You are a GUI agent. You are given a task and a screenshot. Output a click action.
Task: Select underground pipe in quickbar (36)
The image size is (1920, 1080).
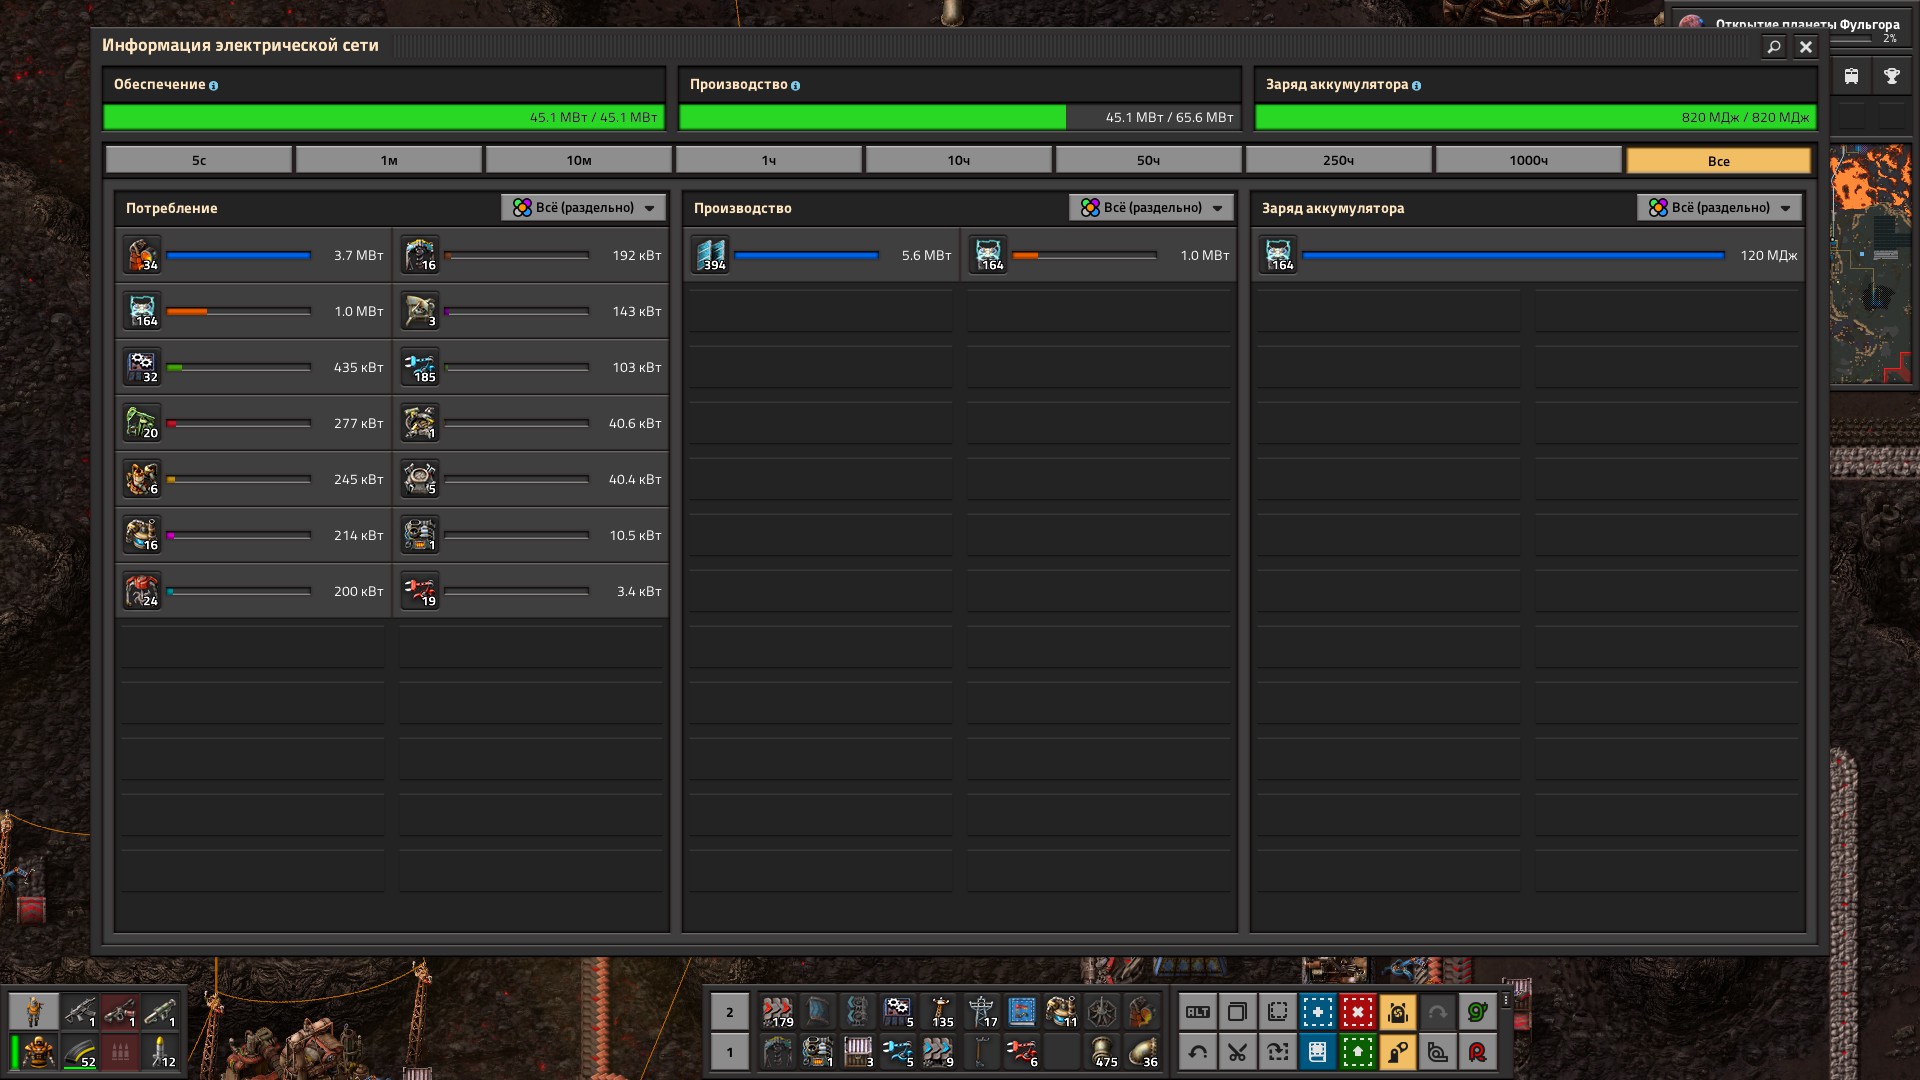[1142, 1052]
